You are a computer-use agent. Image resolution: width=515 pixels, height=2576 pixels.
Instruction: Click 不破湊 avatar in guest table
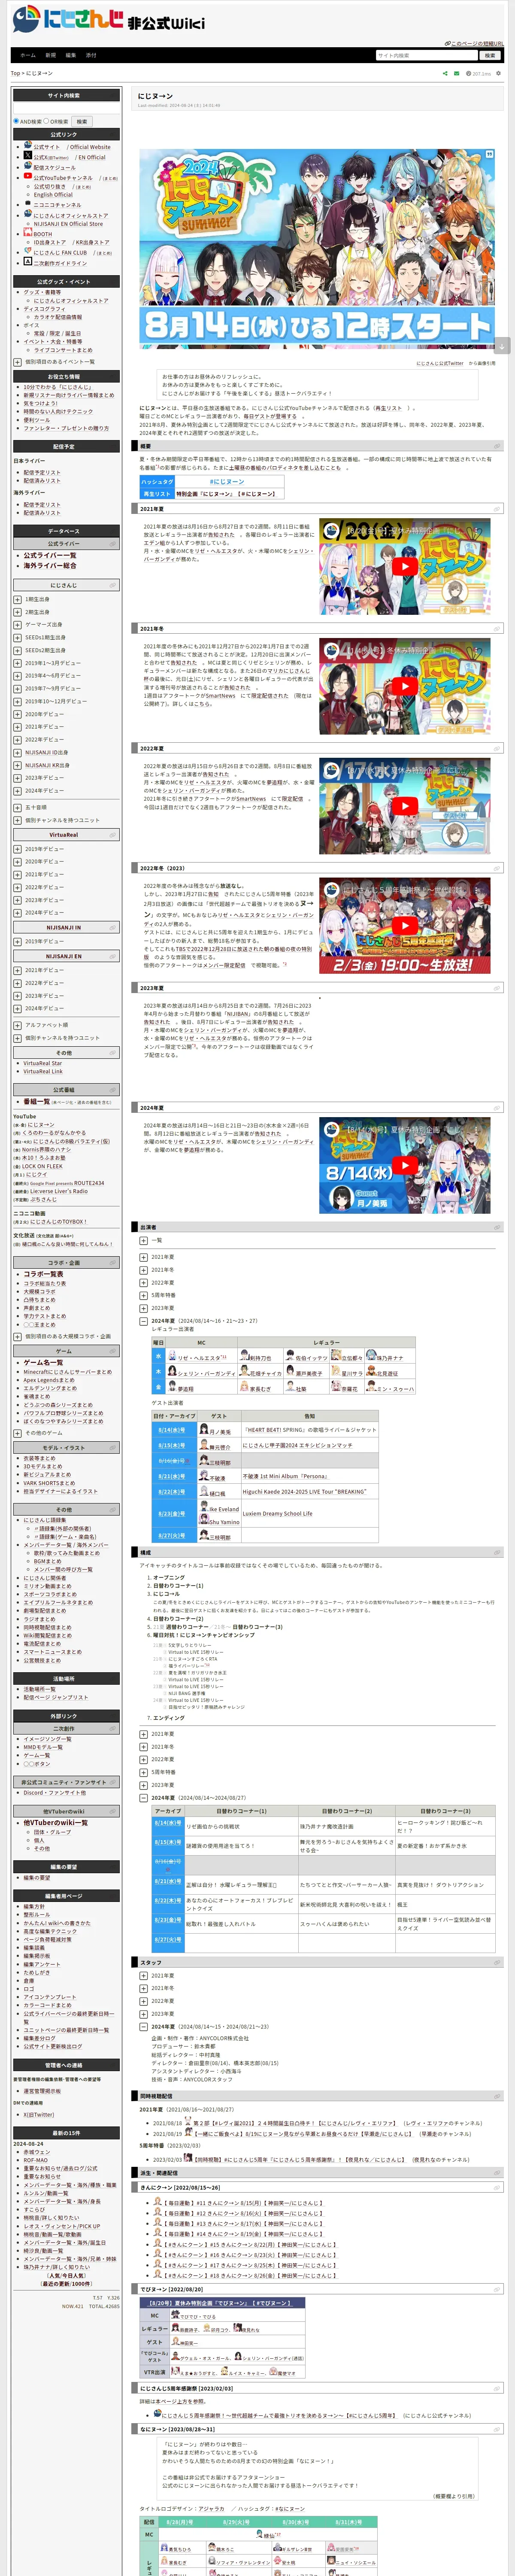204,1477
